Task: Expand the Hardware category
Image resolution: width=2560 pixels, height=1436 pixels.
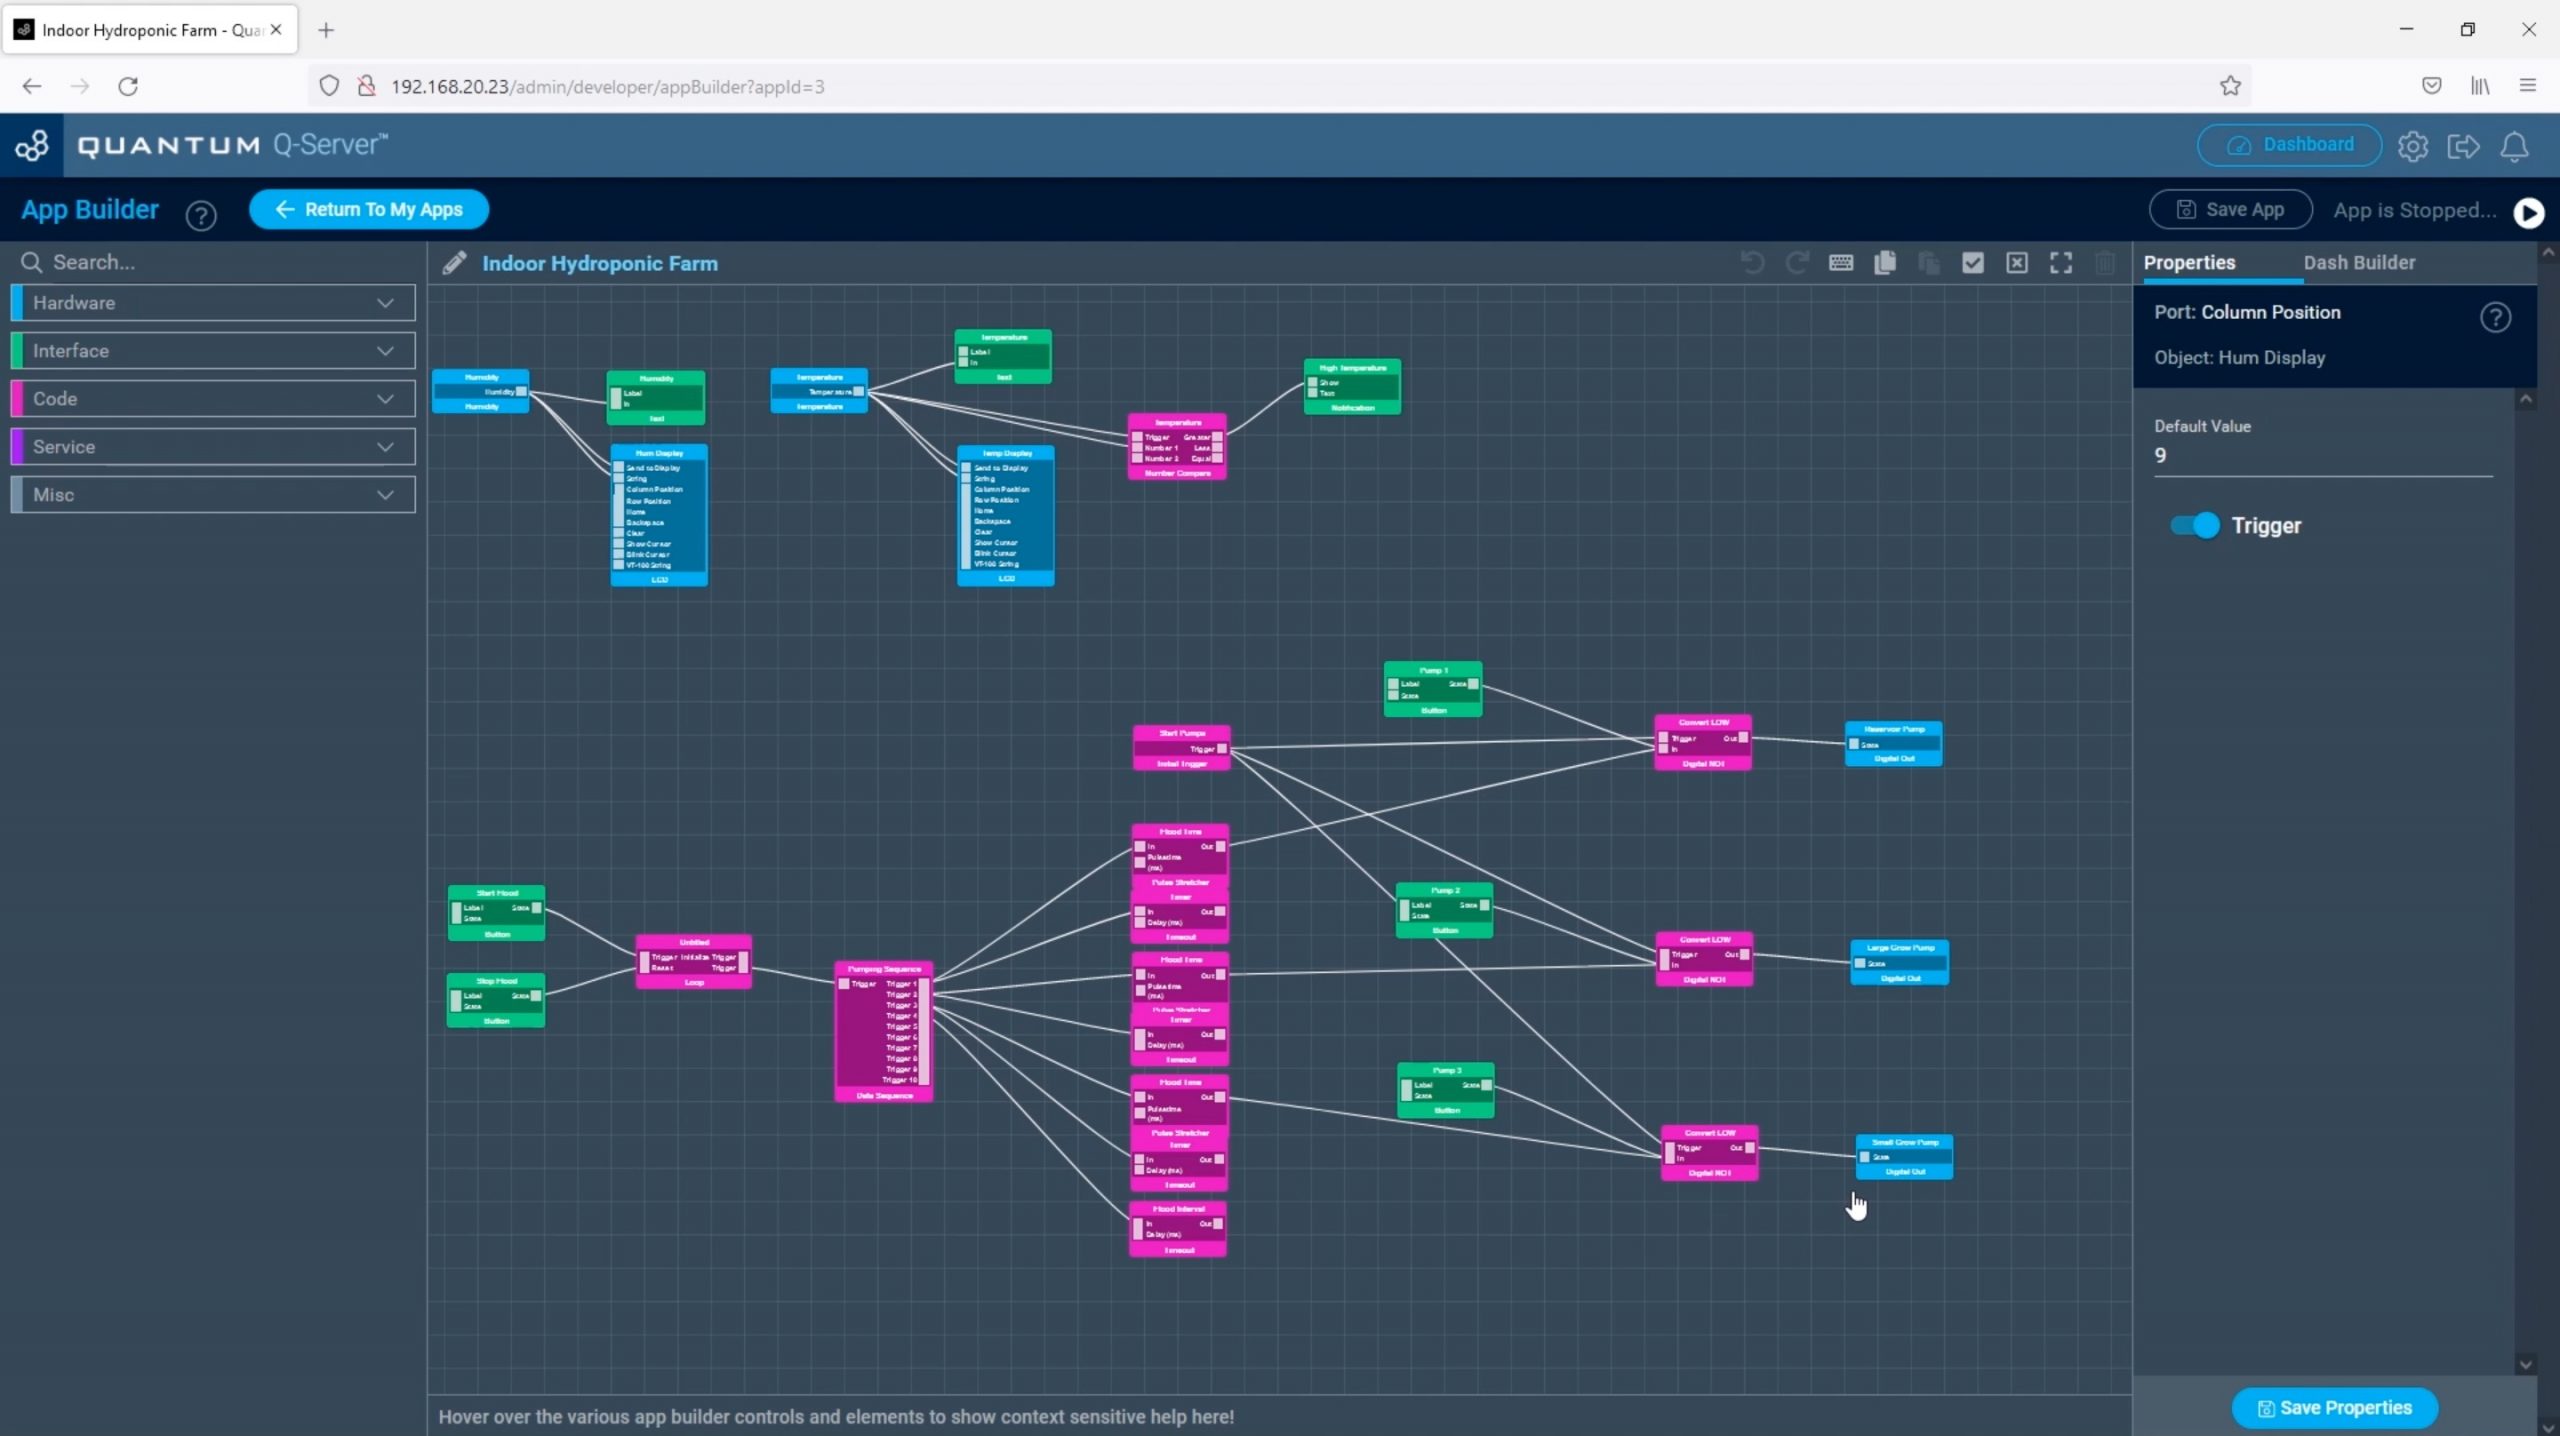Action: [x=213, y=303]
